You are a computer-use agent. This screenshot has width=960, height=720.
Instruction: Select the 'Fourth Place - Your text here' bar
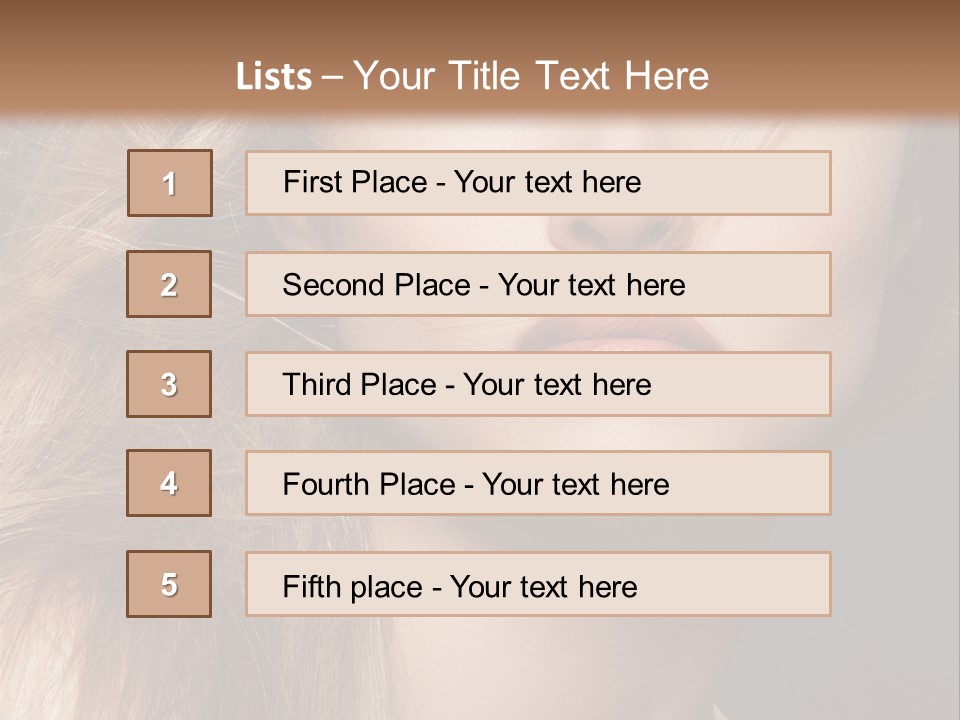[538, 484]
